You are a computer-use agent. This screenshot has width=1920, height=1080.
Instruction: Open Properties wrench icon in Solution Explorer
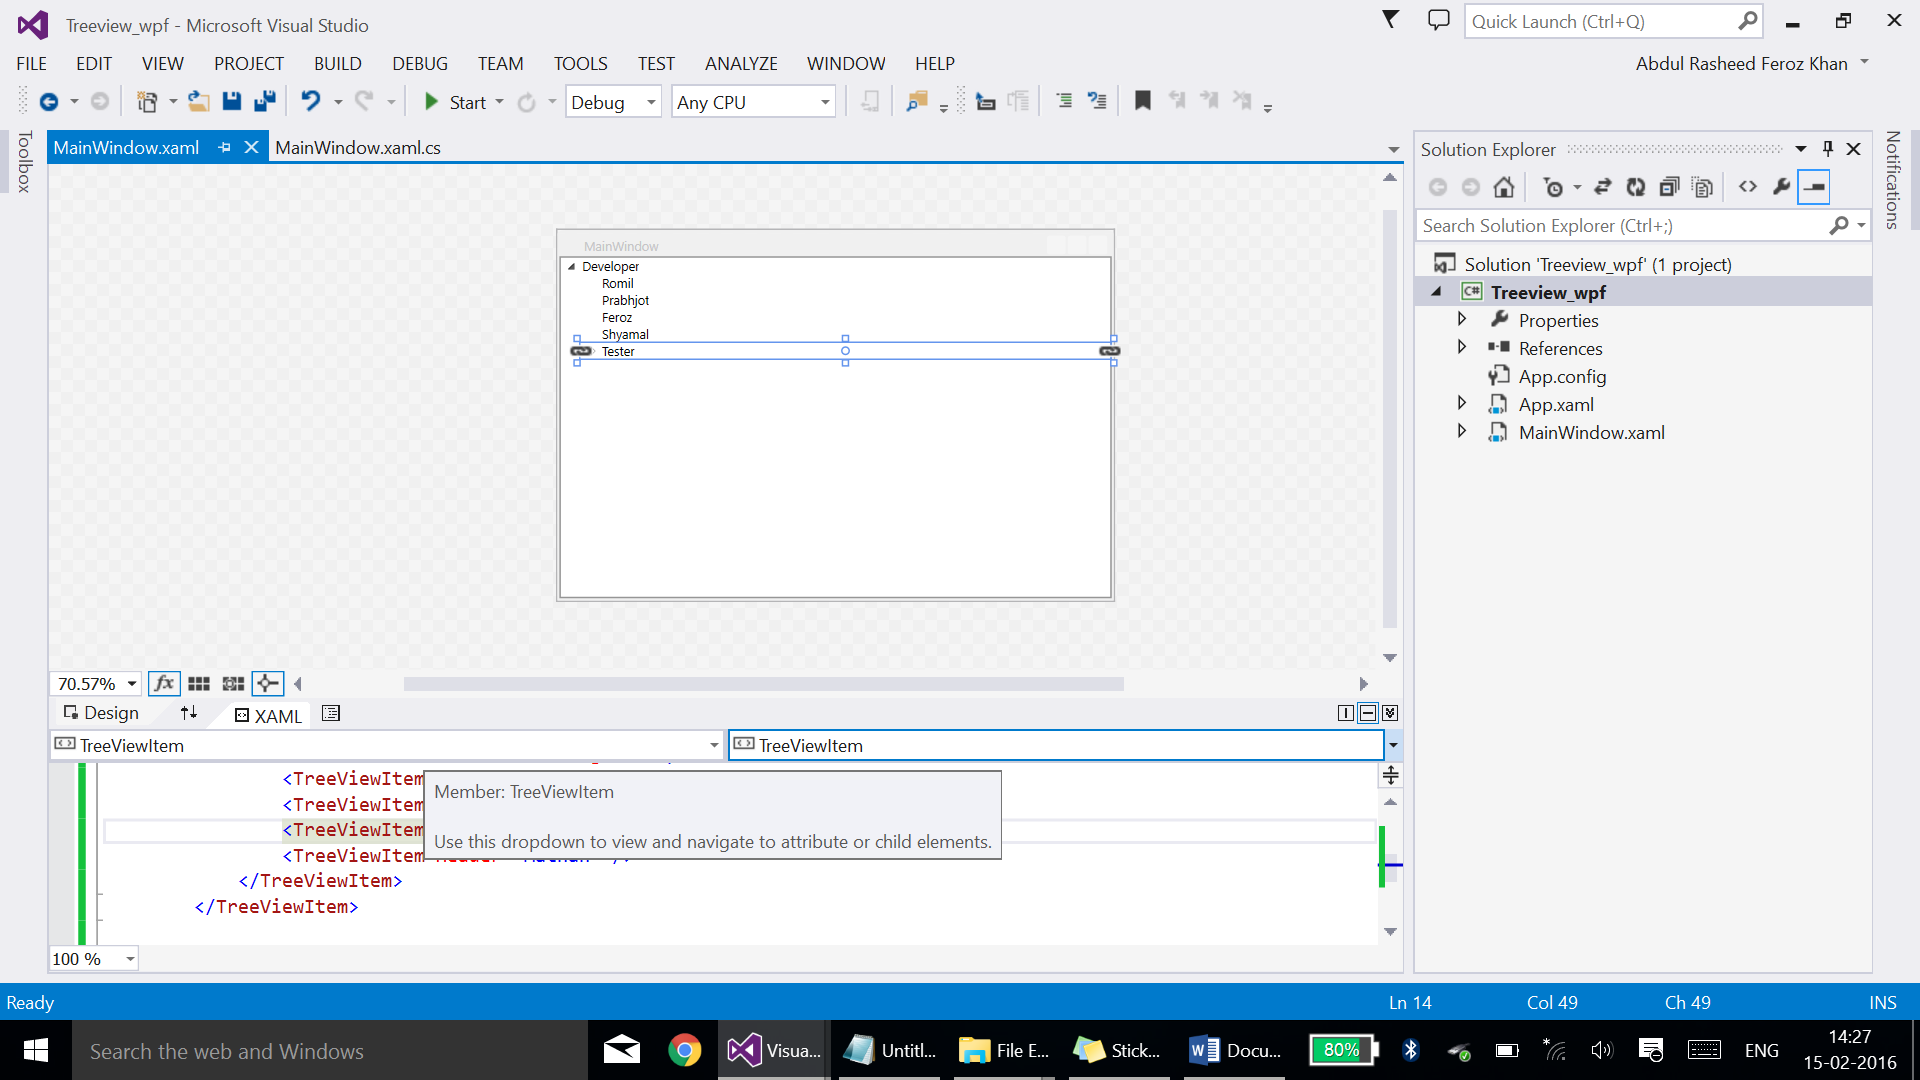pyautogui.click(x=1781, y=187)
